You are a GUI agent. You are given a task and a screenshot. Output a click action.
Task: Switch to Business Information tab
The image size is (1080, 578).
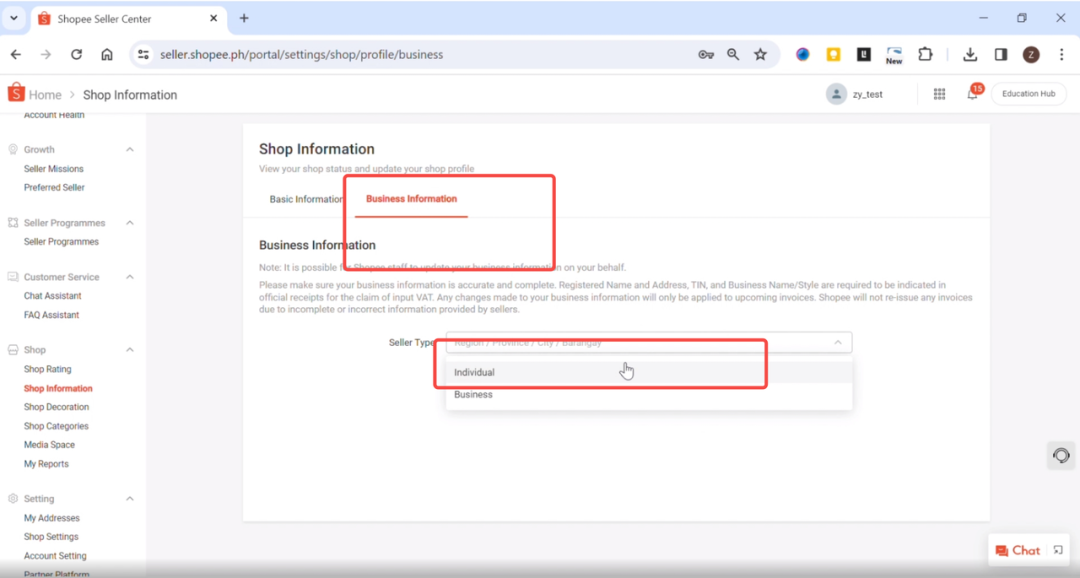[x=411, y=199]
